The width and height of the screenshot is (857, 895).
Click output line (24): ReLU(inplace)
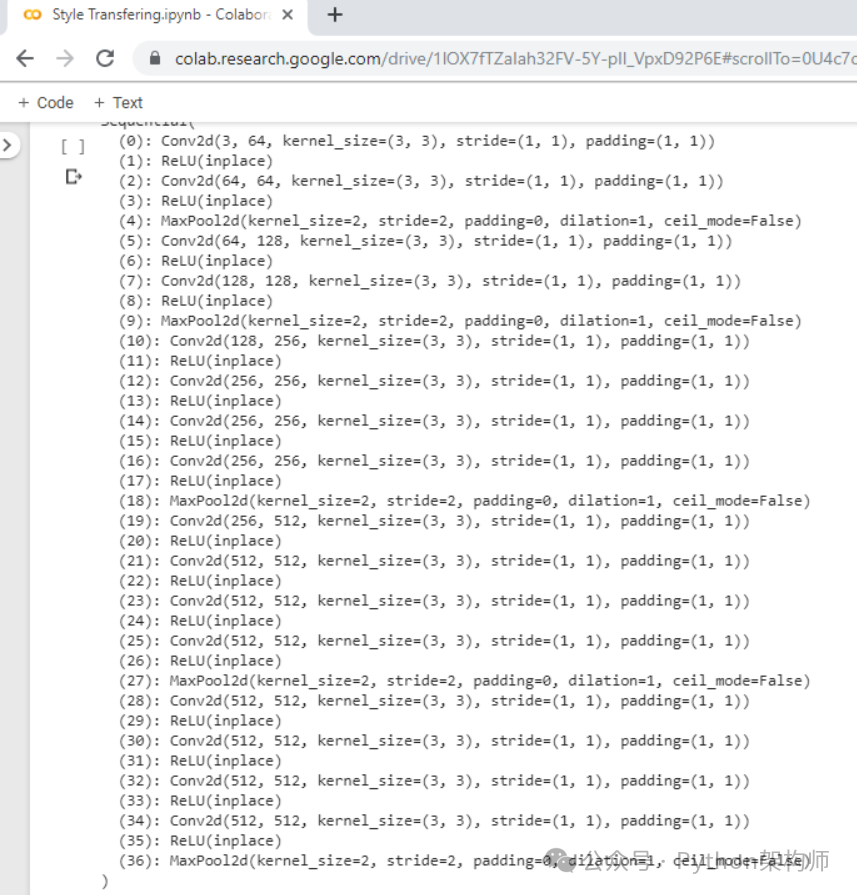point(200,620)
